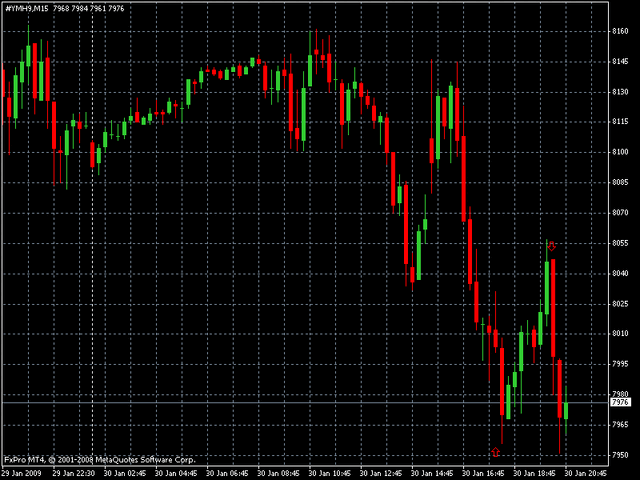Click the 30 Jan 10:45 time axis label

click(330, 473)
